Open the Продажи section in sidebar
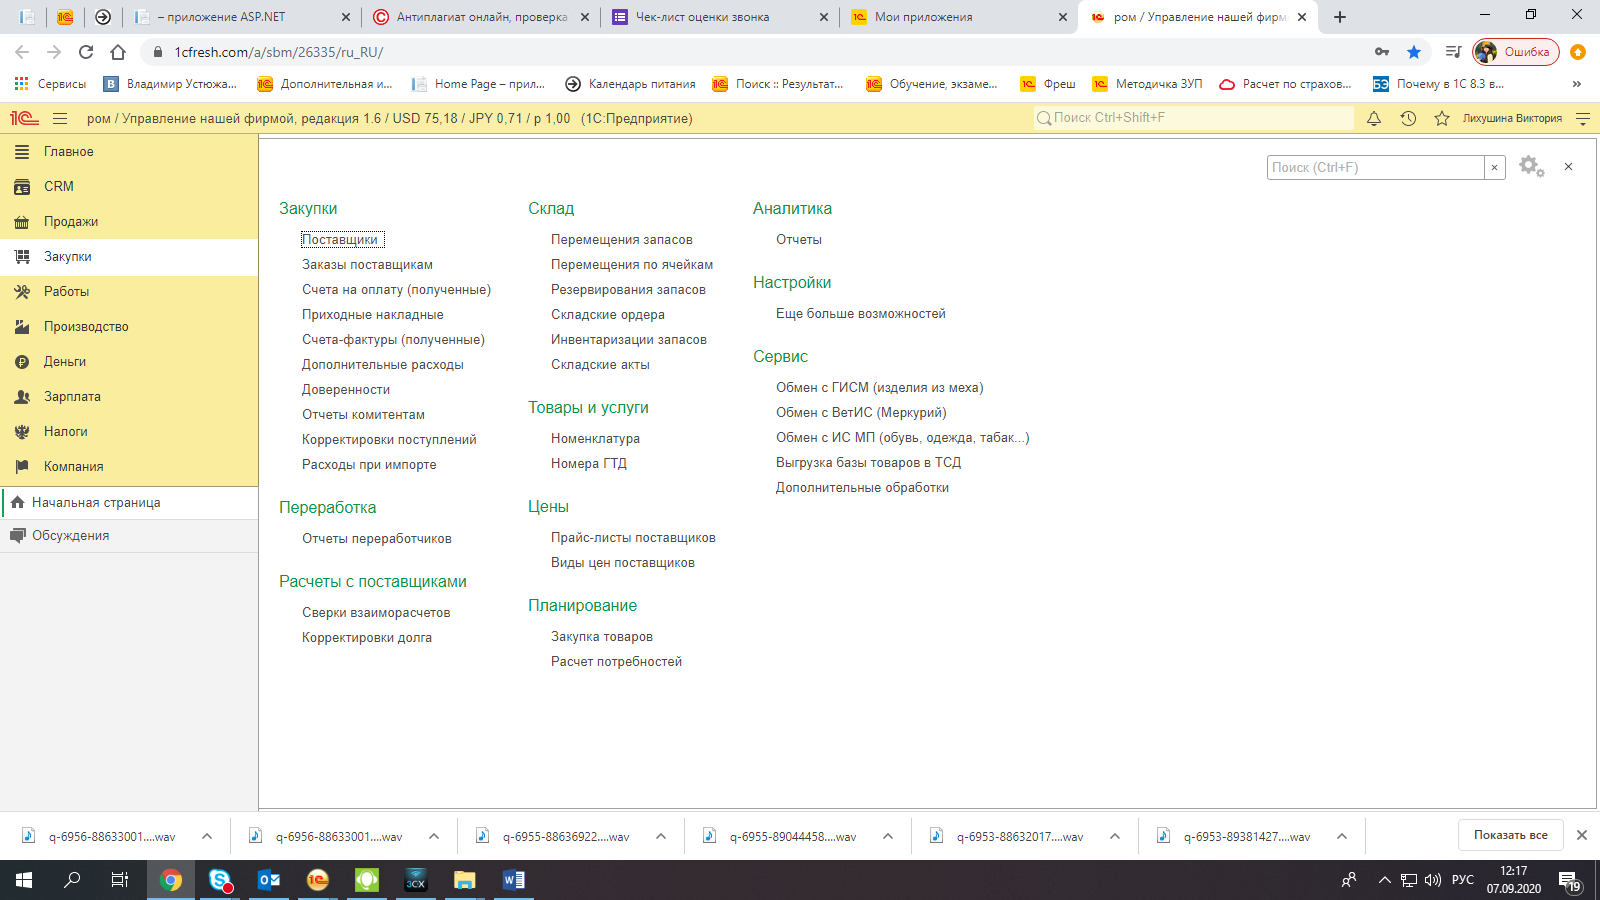 point(129,222)
